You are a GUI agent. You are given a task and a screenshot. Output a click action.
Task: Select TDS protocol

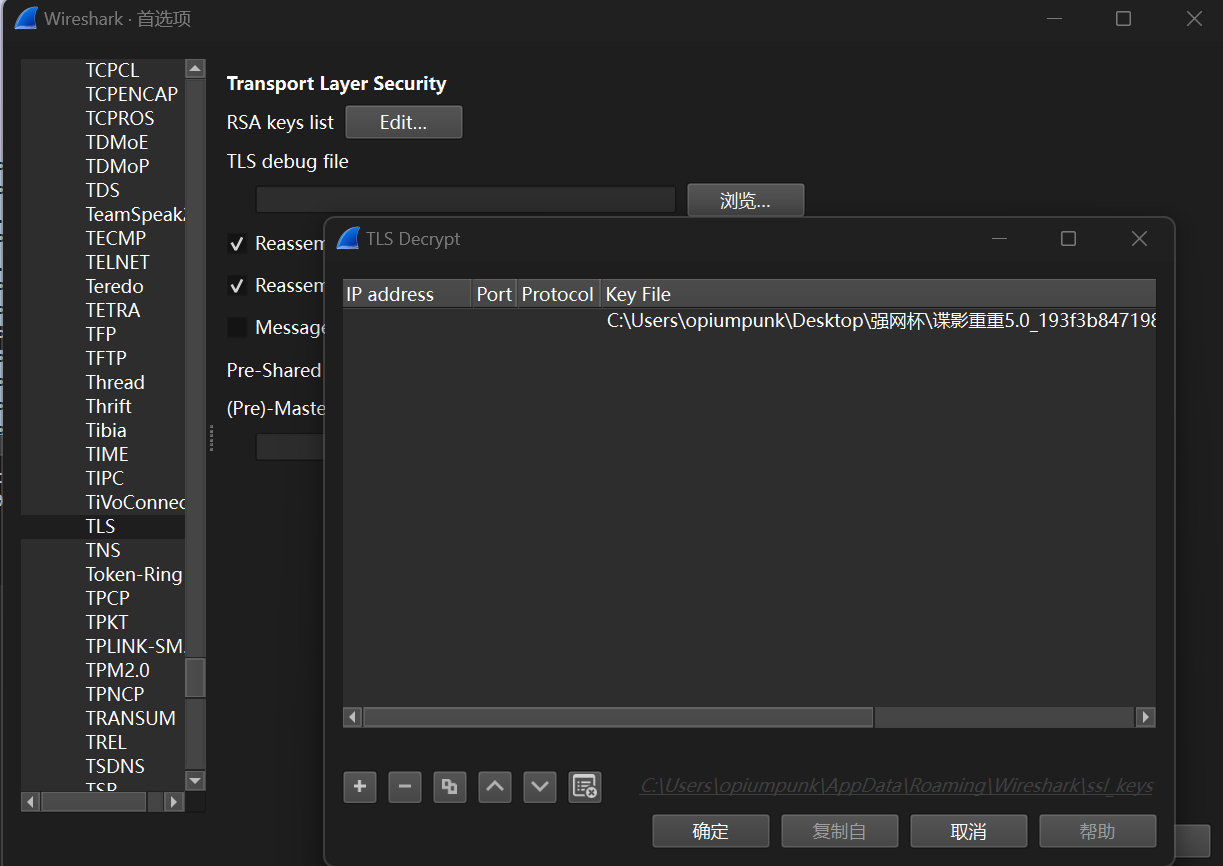tap(103, 190)
